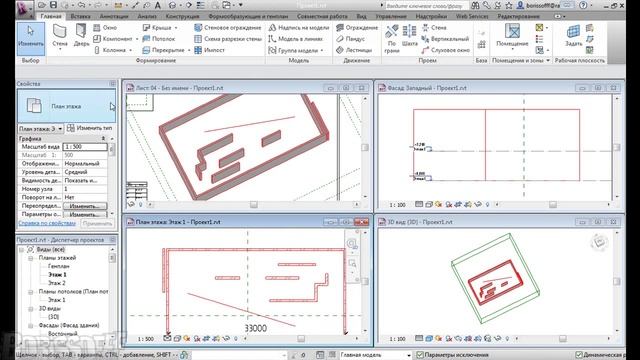
Task: Switch to the Вид ribbon tab
Action: click(361, 16)
